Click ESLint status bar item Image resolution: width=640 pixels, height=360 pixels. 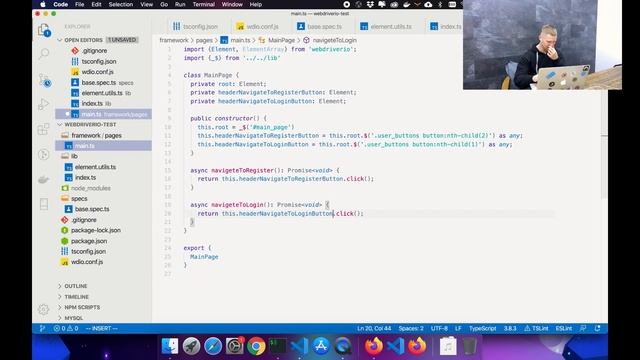pyautogui.click(x=564, y=328)
